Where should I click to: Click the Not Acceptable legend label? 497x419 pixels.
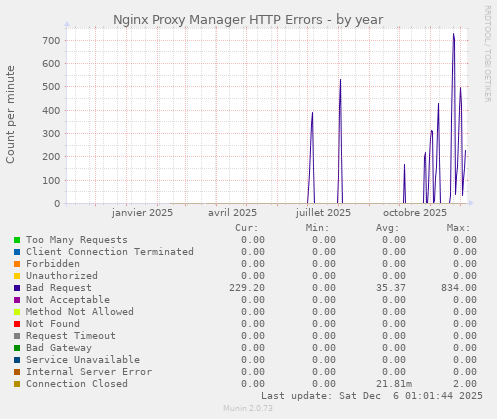tap(68, 300)
